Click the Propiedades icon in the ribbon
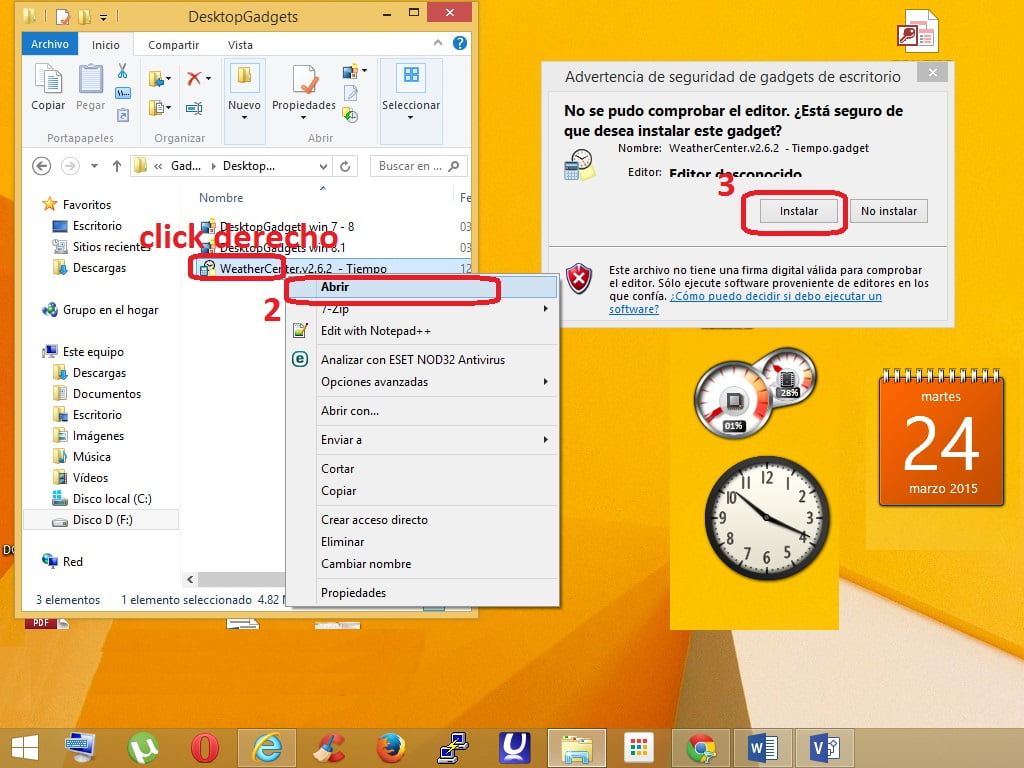1024x768 pixels. (304, 87)
